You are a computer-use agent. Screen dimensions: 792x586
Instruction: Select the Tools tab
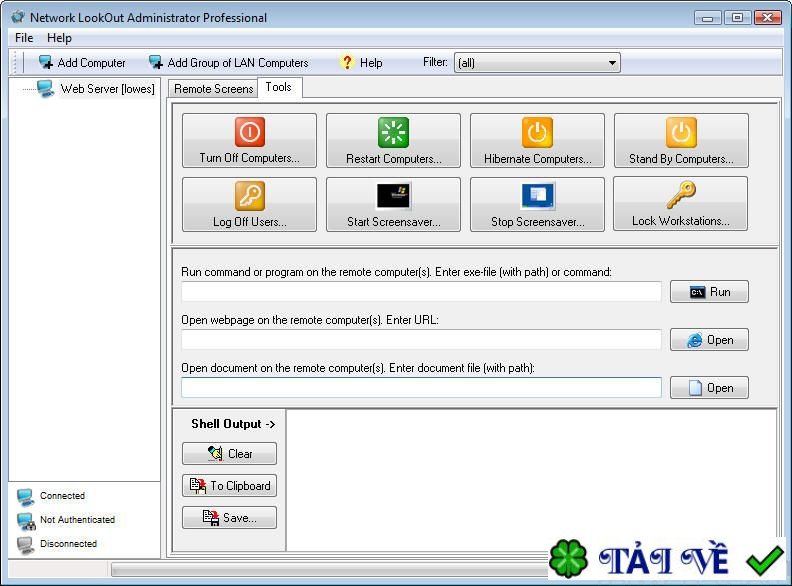pyautogui.click(x=279, y=87)
